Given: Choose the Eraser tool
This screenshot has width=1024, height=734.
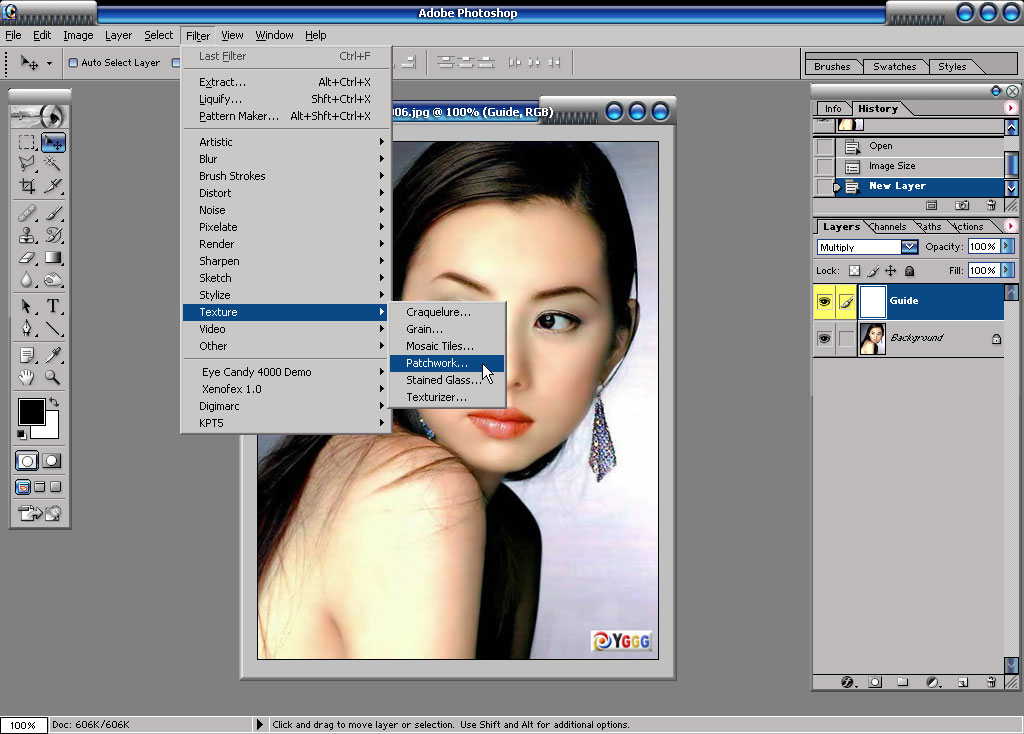Looking at the screenshot, I should click(x=27, y=258).
